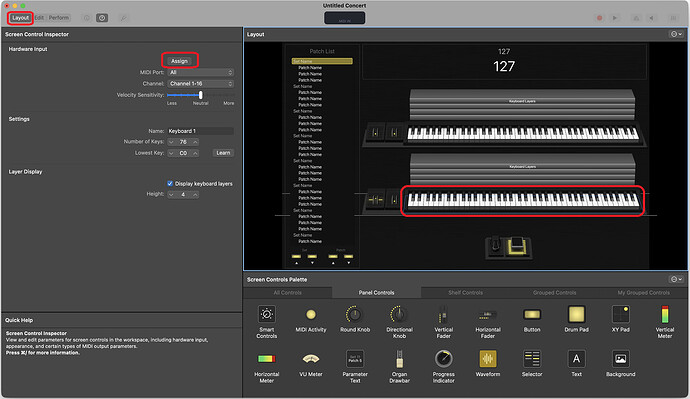The image size is (690, 399).
Task: Click the Name field containing Keyboard 1
Action: point(201,131)
